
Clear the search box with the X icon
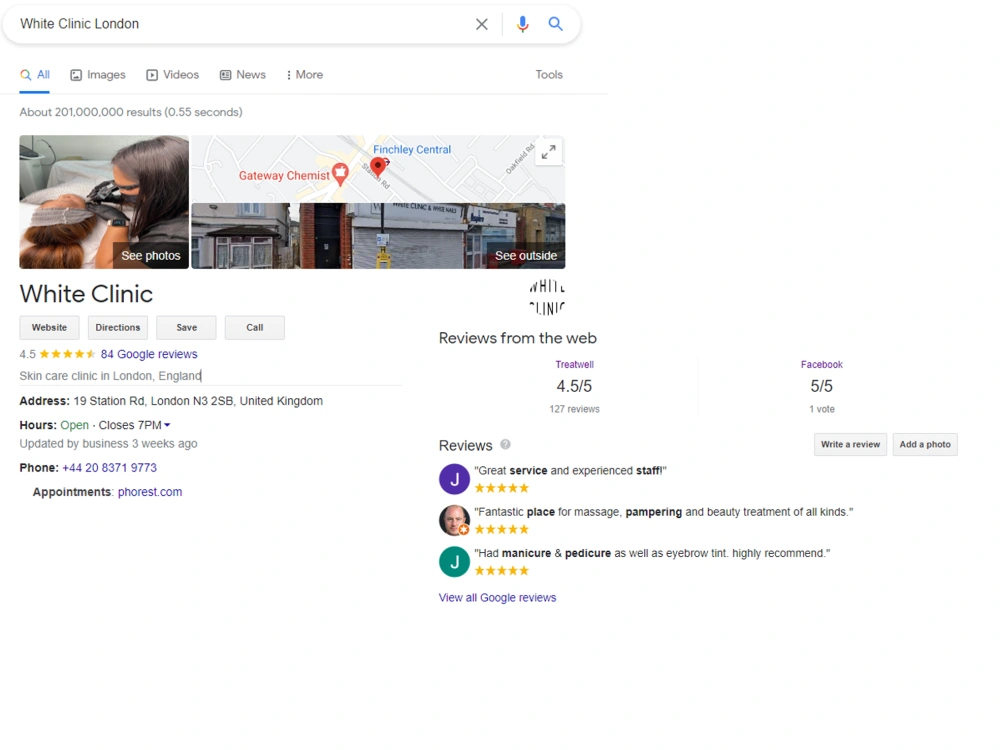(482, 24)
